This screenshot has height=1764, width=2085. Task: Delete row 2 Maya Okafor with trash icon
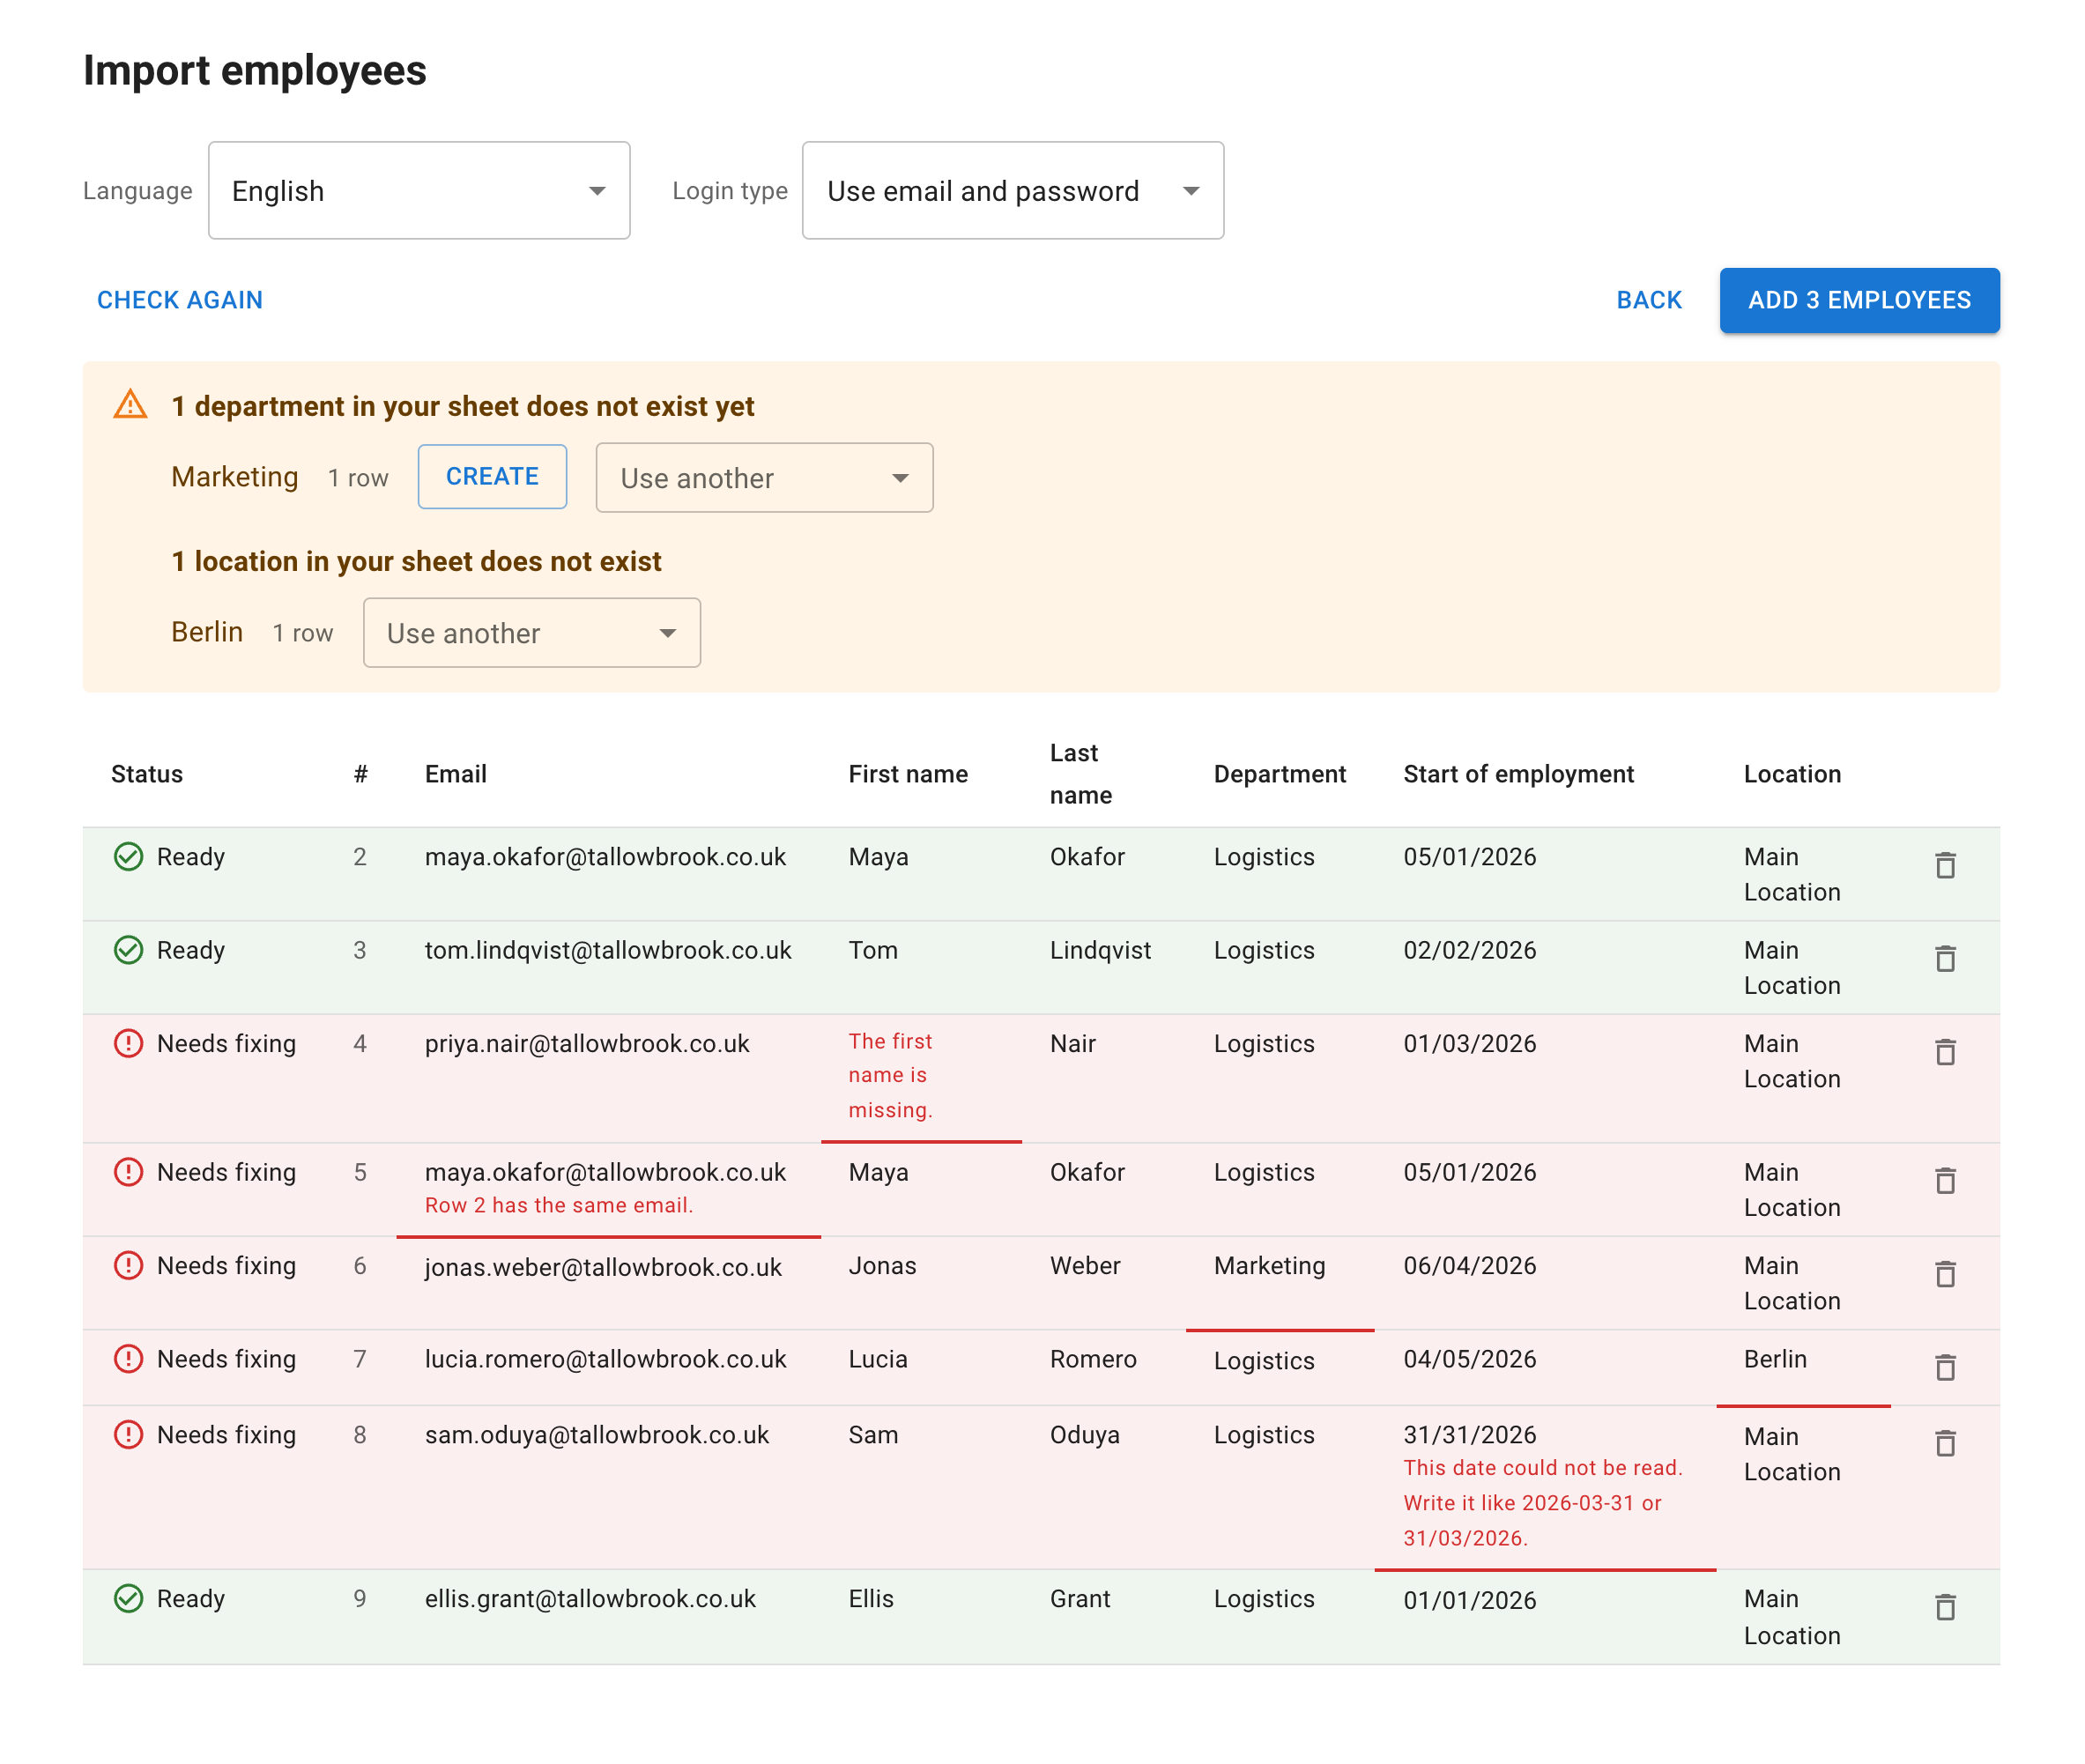pos(1944,865)
